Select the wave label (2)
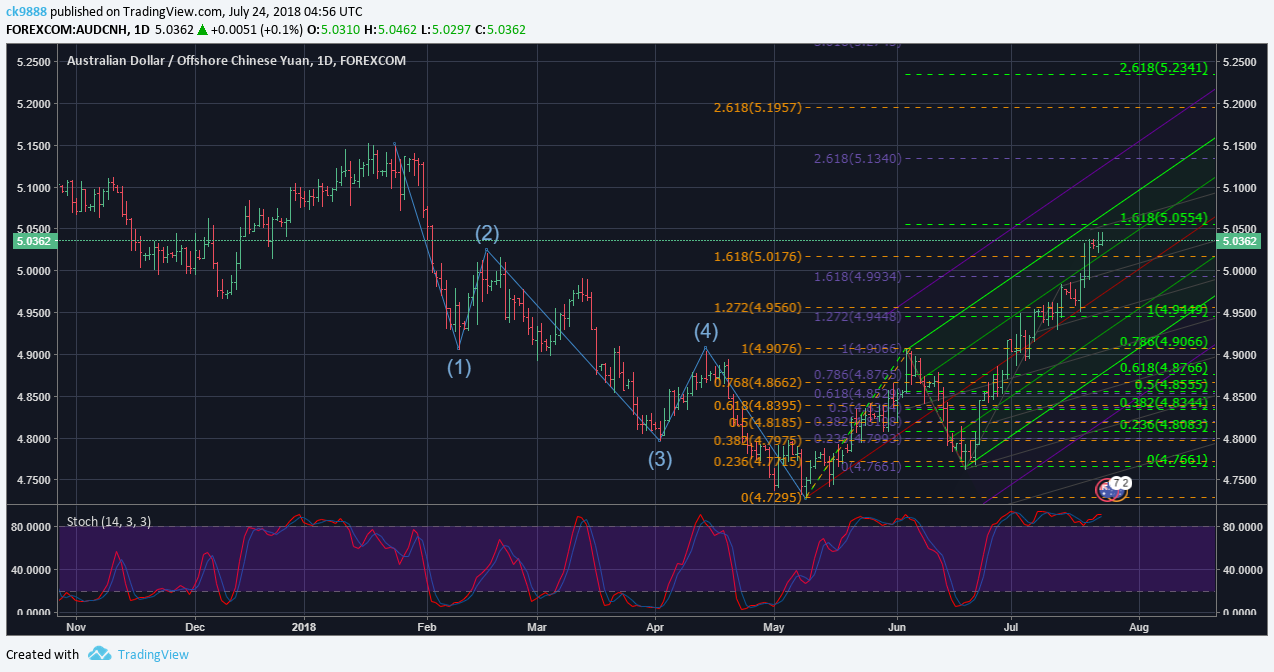This screenshot has height=672, width=1274. pos(487,233)
